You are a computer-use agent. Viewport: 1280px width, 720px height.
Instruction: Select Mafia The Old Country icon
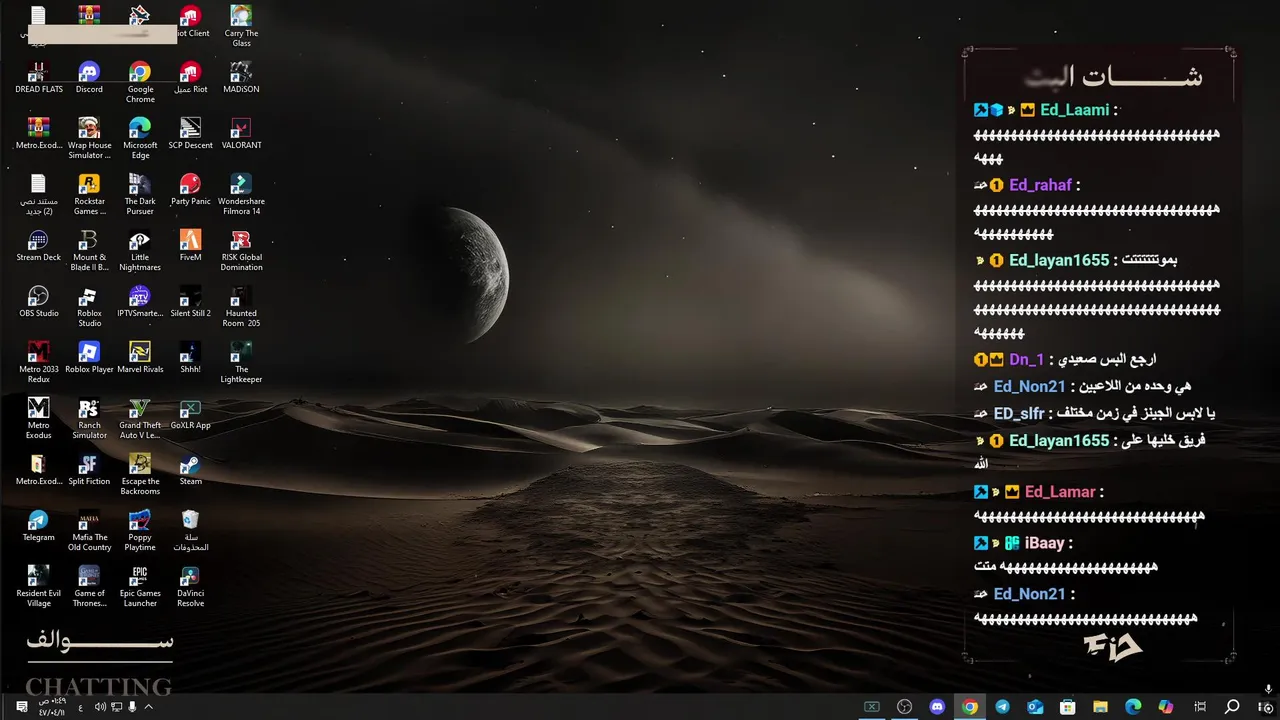point(89,530)
